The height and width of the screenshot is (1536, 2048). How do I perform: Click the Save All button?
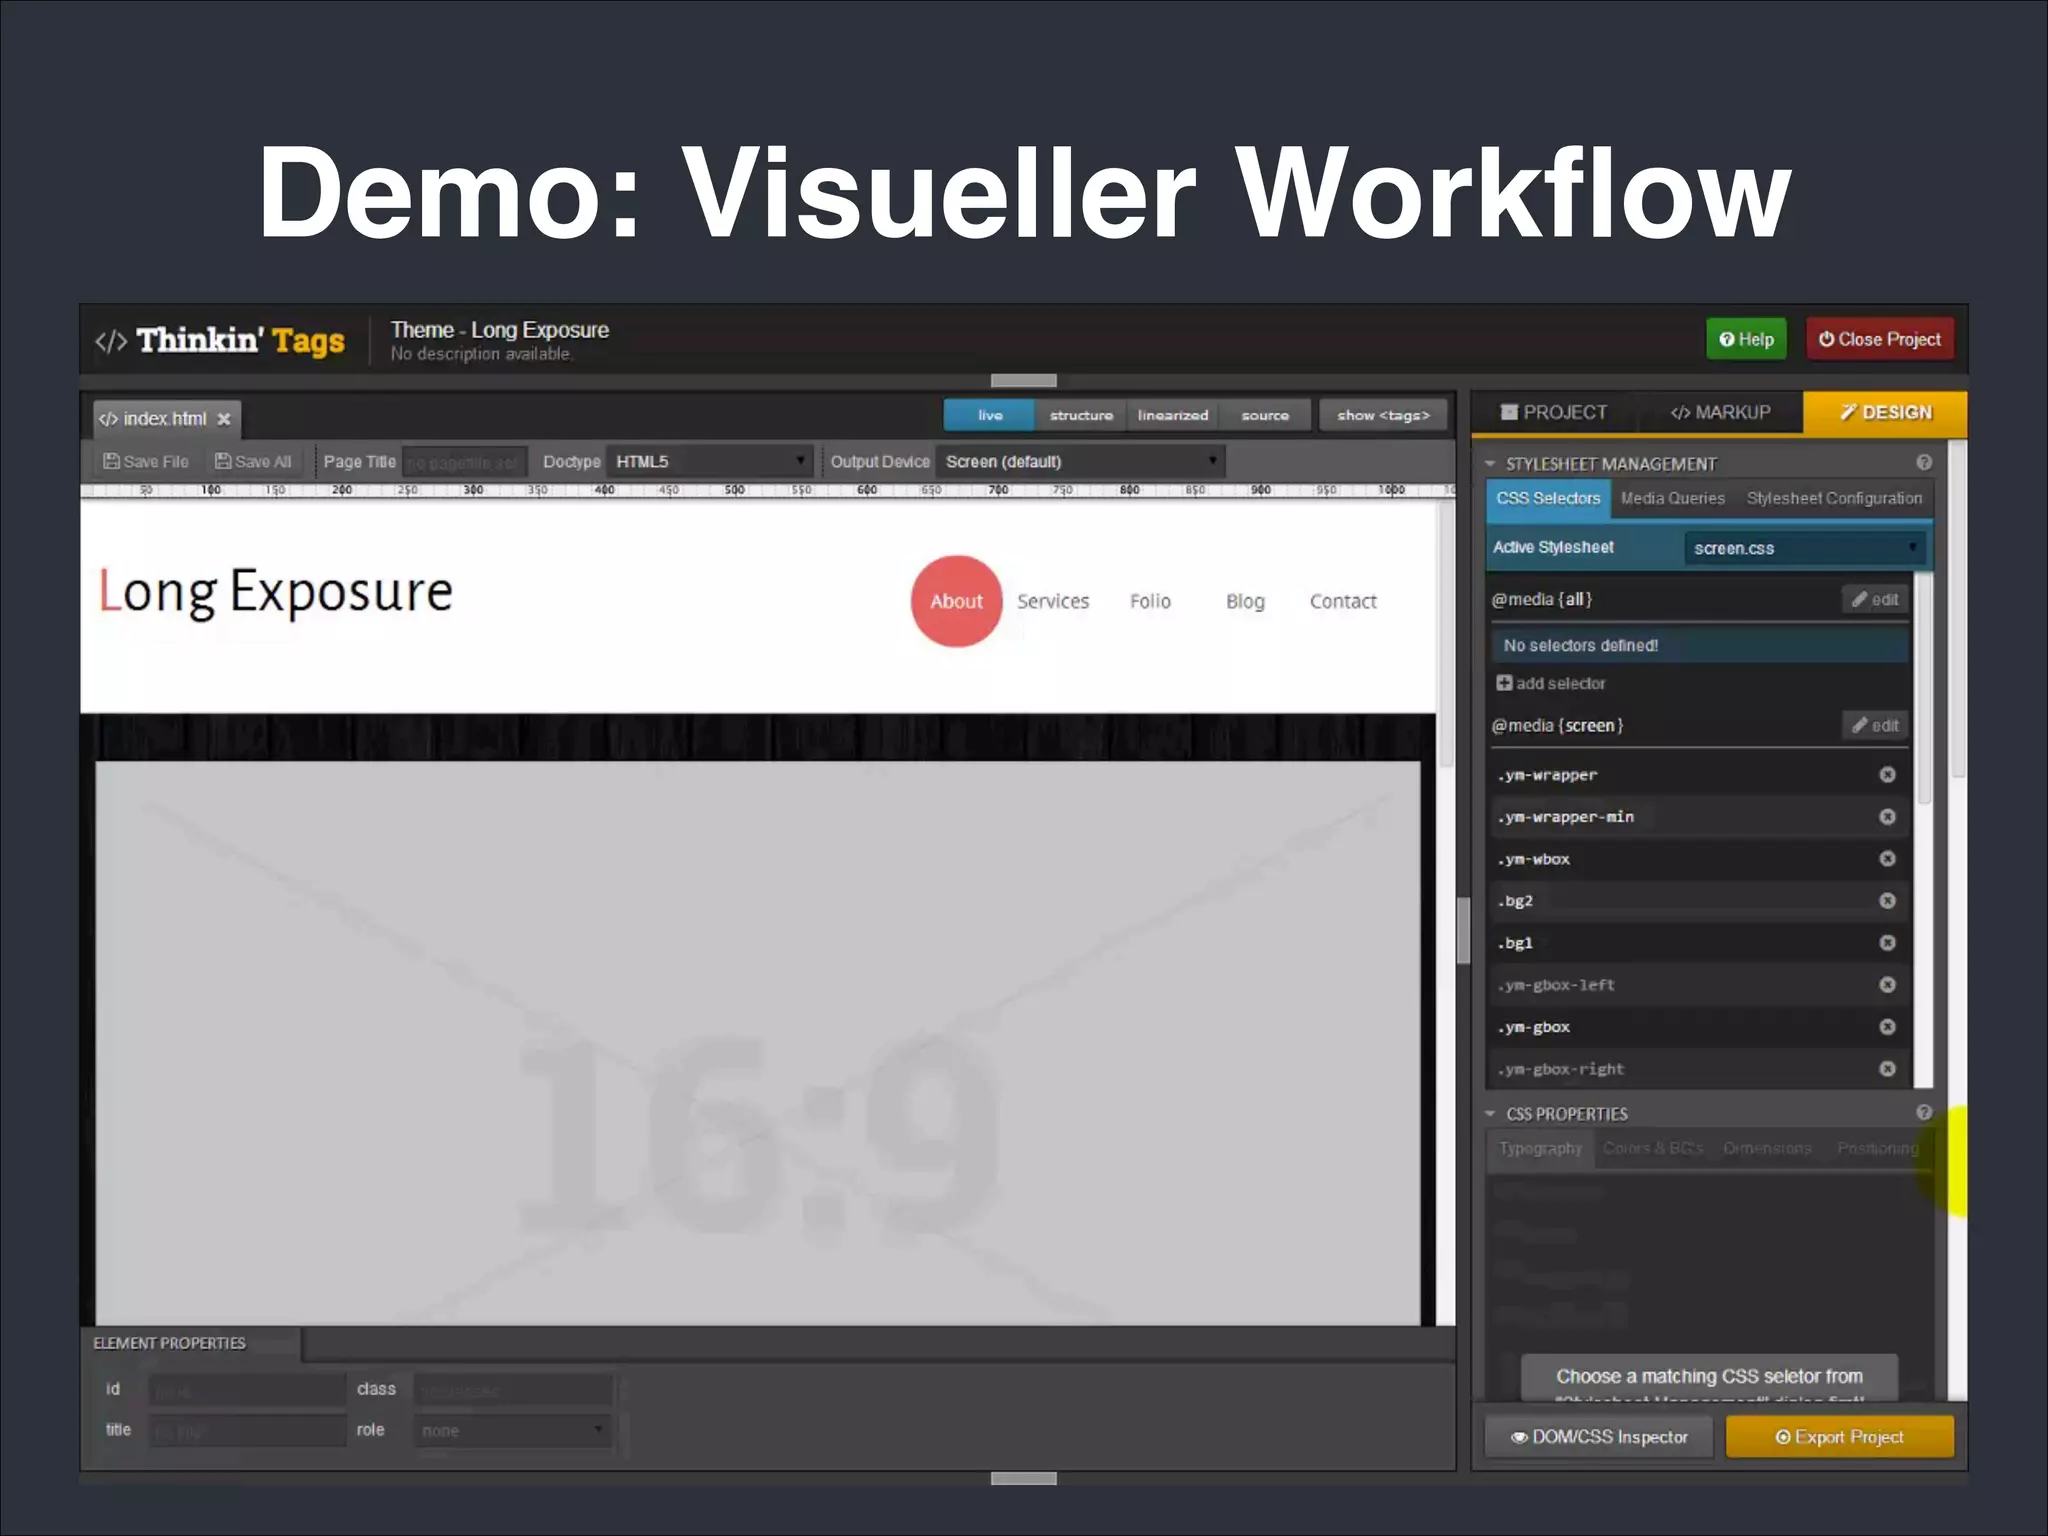coord(254,461)
